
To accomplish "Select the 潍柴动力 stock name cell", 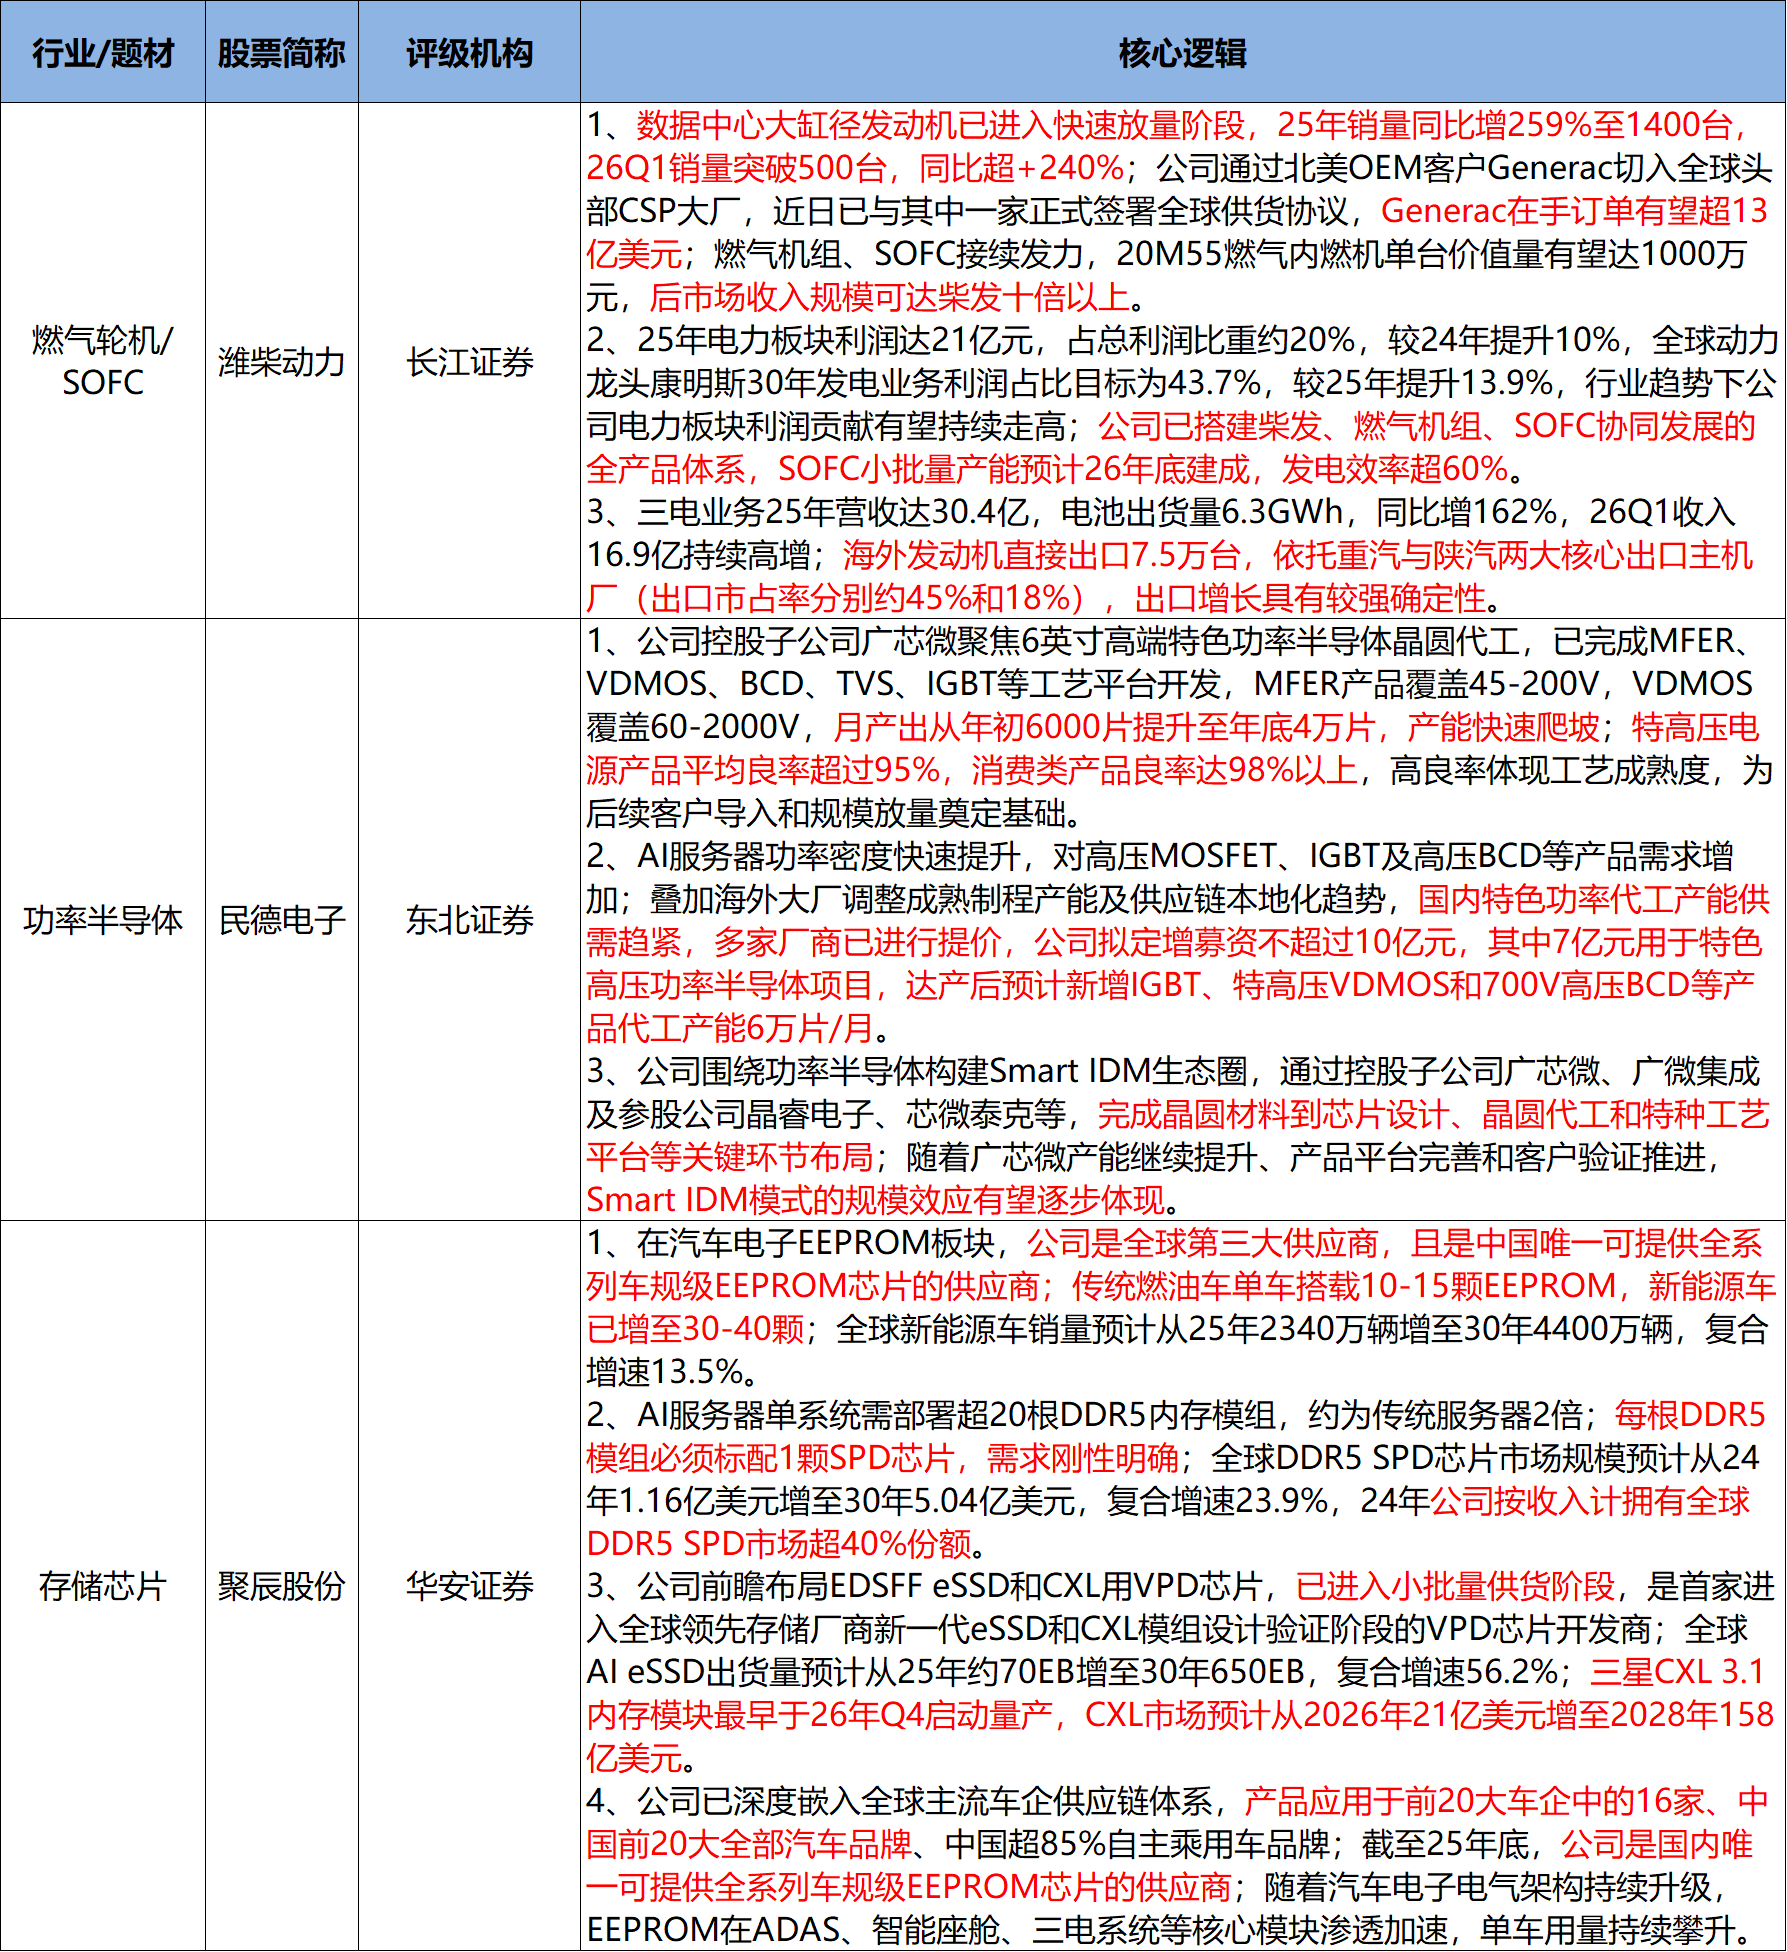I will 282,361.
